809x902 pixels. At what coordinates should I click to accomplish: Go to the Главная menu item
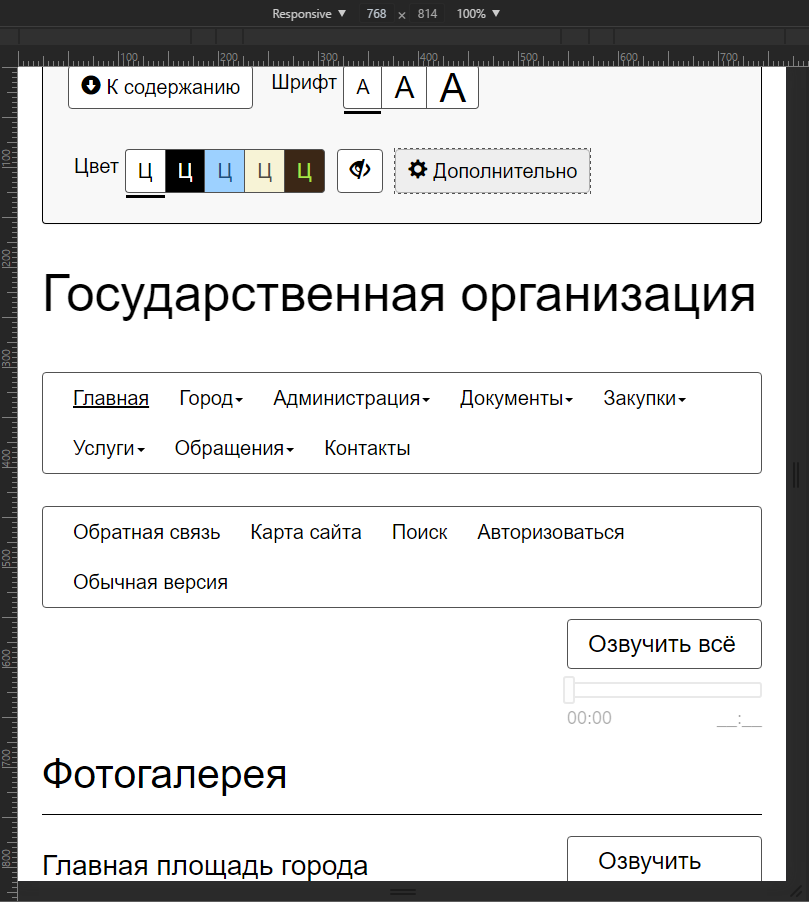point(111,398)
